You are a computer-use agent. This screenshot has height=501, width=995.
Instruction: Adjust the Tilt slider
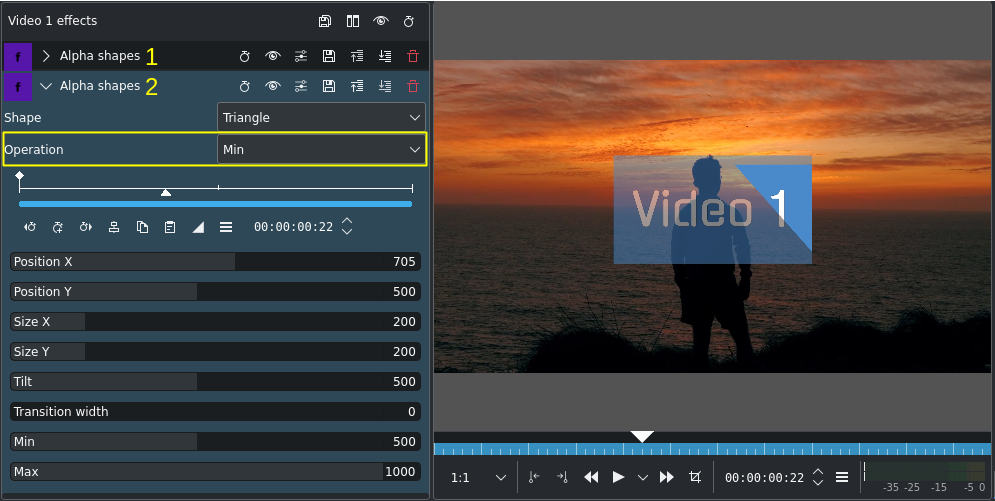point(215,381)
